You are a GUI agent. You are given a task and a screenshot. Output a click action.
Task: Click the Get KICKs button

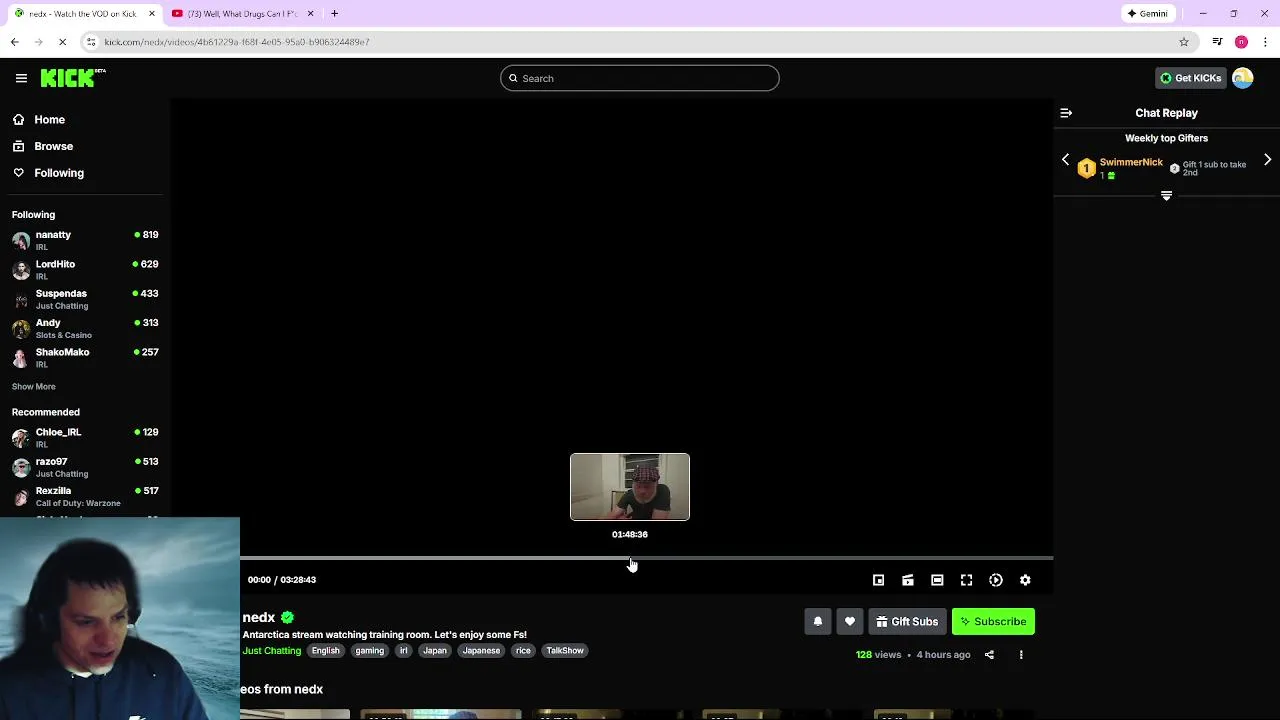pos(1190,78)
